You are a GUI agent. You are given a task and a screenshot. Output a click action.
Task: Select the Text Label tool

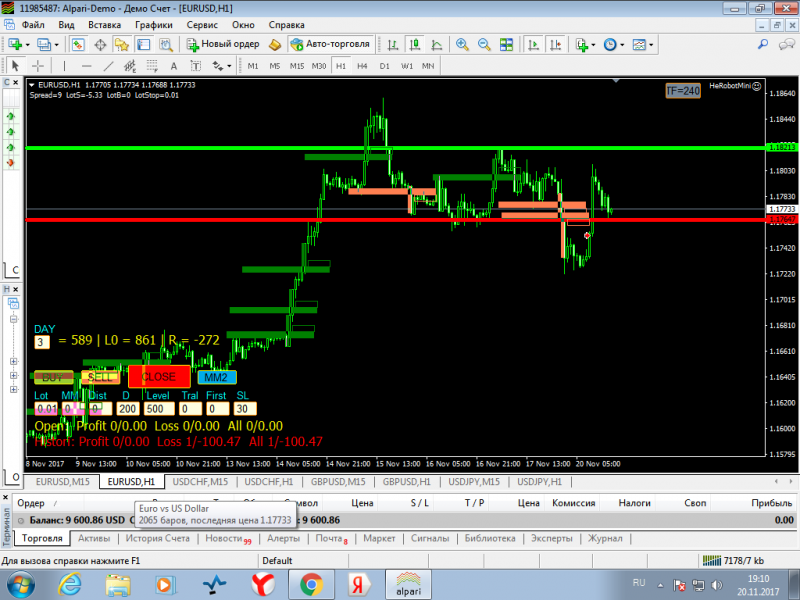195,66
